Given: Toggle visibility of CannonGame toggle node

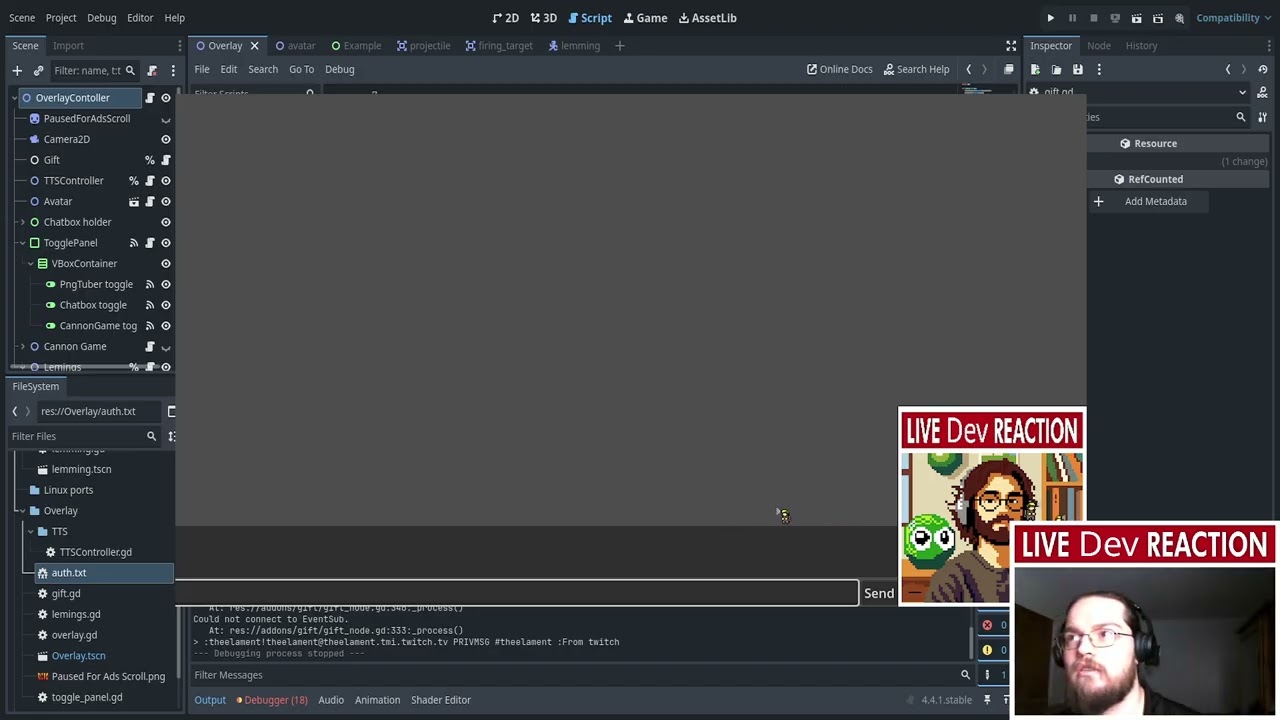Looking at the screenshot, I should [166, 326].
